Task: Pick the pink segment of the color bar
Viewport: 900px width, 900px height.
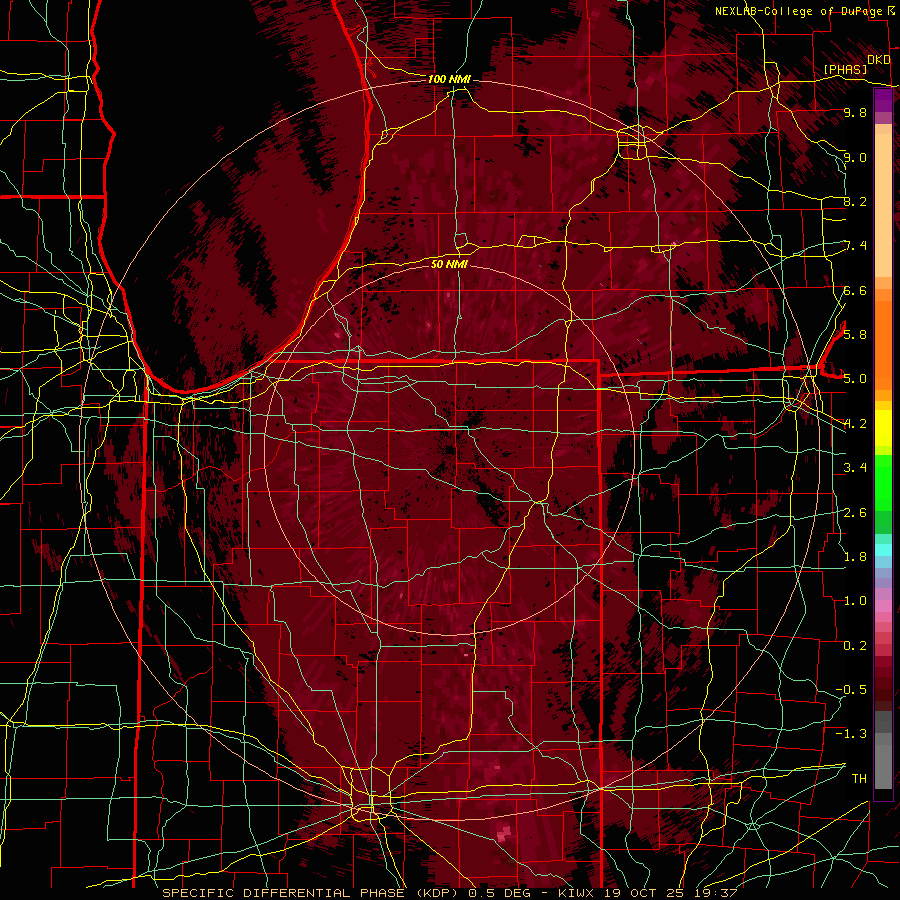Action: (x=883, y=606)
